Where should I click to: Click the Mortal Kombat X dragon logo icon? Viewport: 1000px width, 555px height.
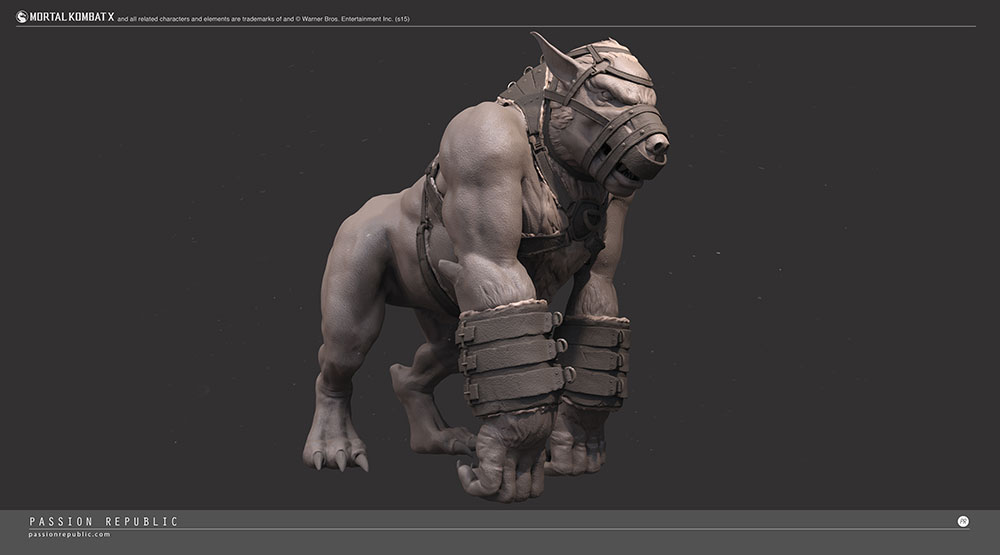tap(22, 17)
